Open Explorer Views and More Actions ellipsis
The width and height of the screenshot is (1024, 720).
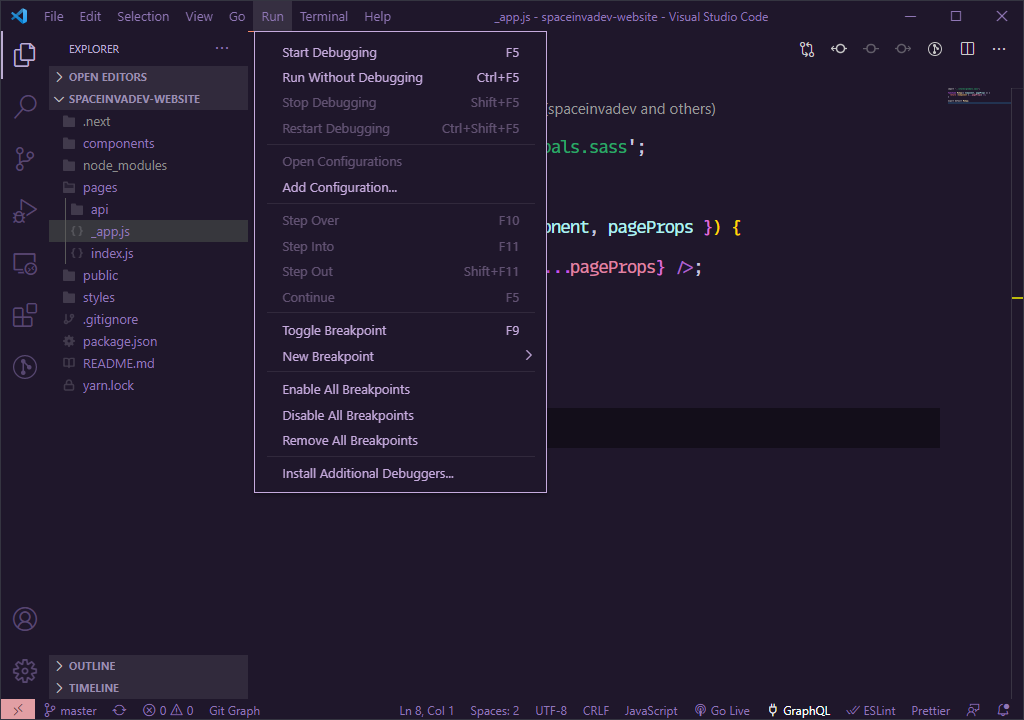coord(222,48)
